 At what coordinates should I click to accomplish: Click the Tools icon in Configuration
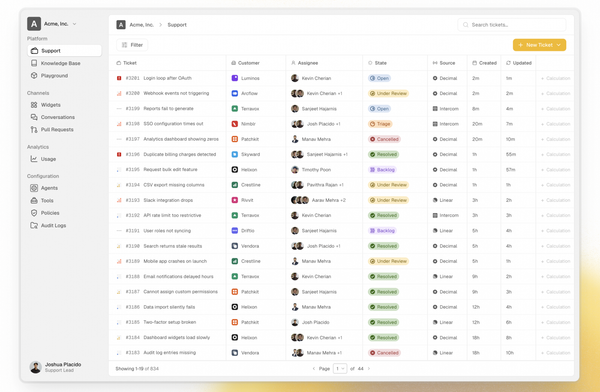coord(34,200)
